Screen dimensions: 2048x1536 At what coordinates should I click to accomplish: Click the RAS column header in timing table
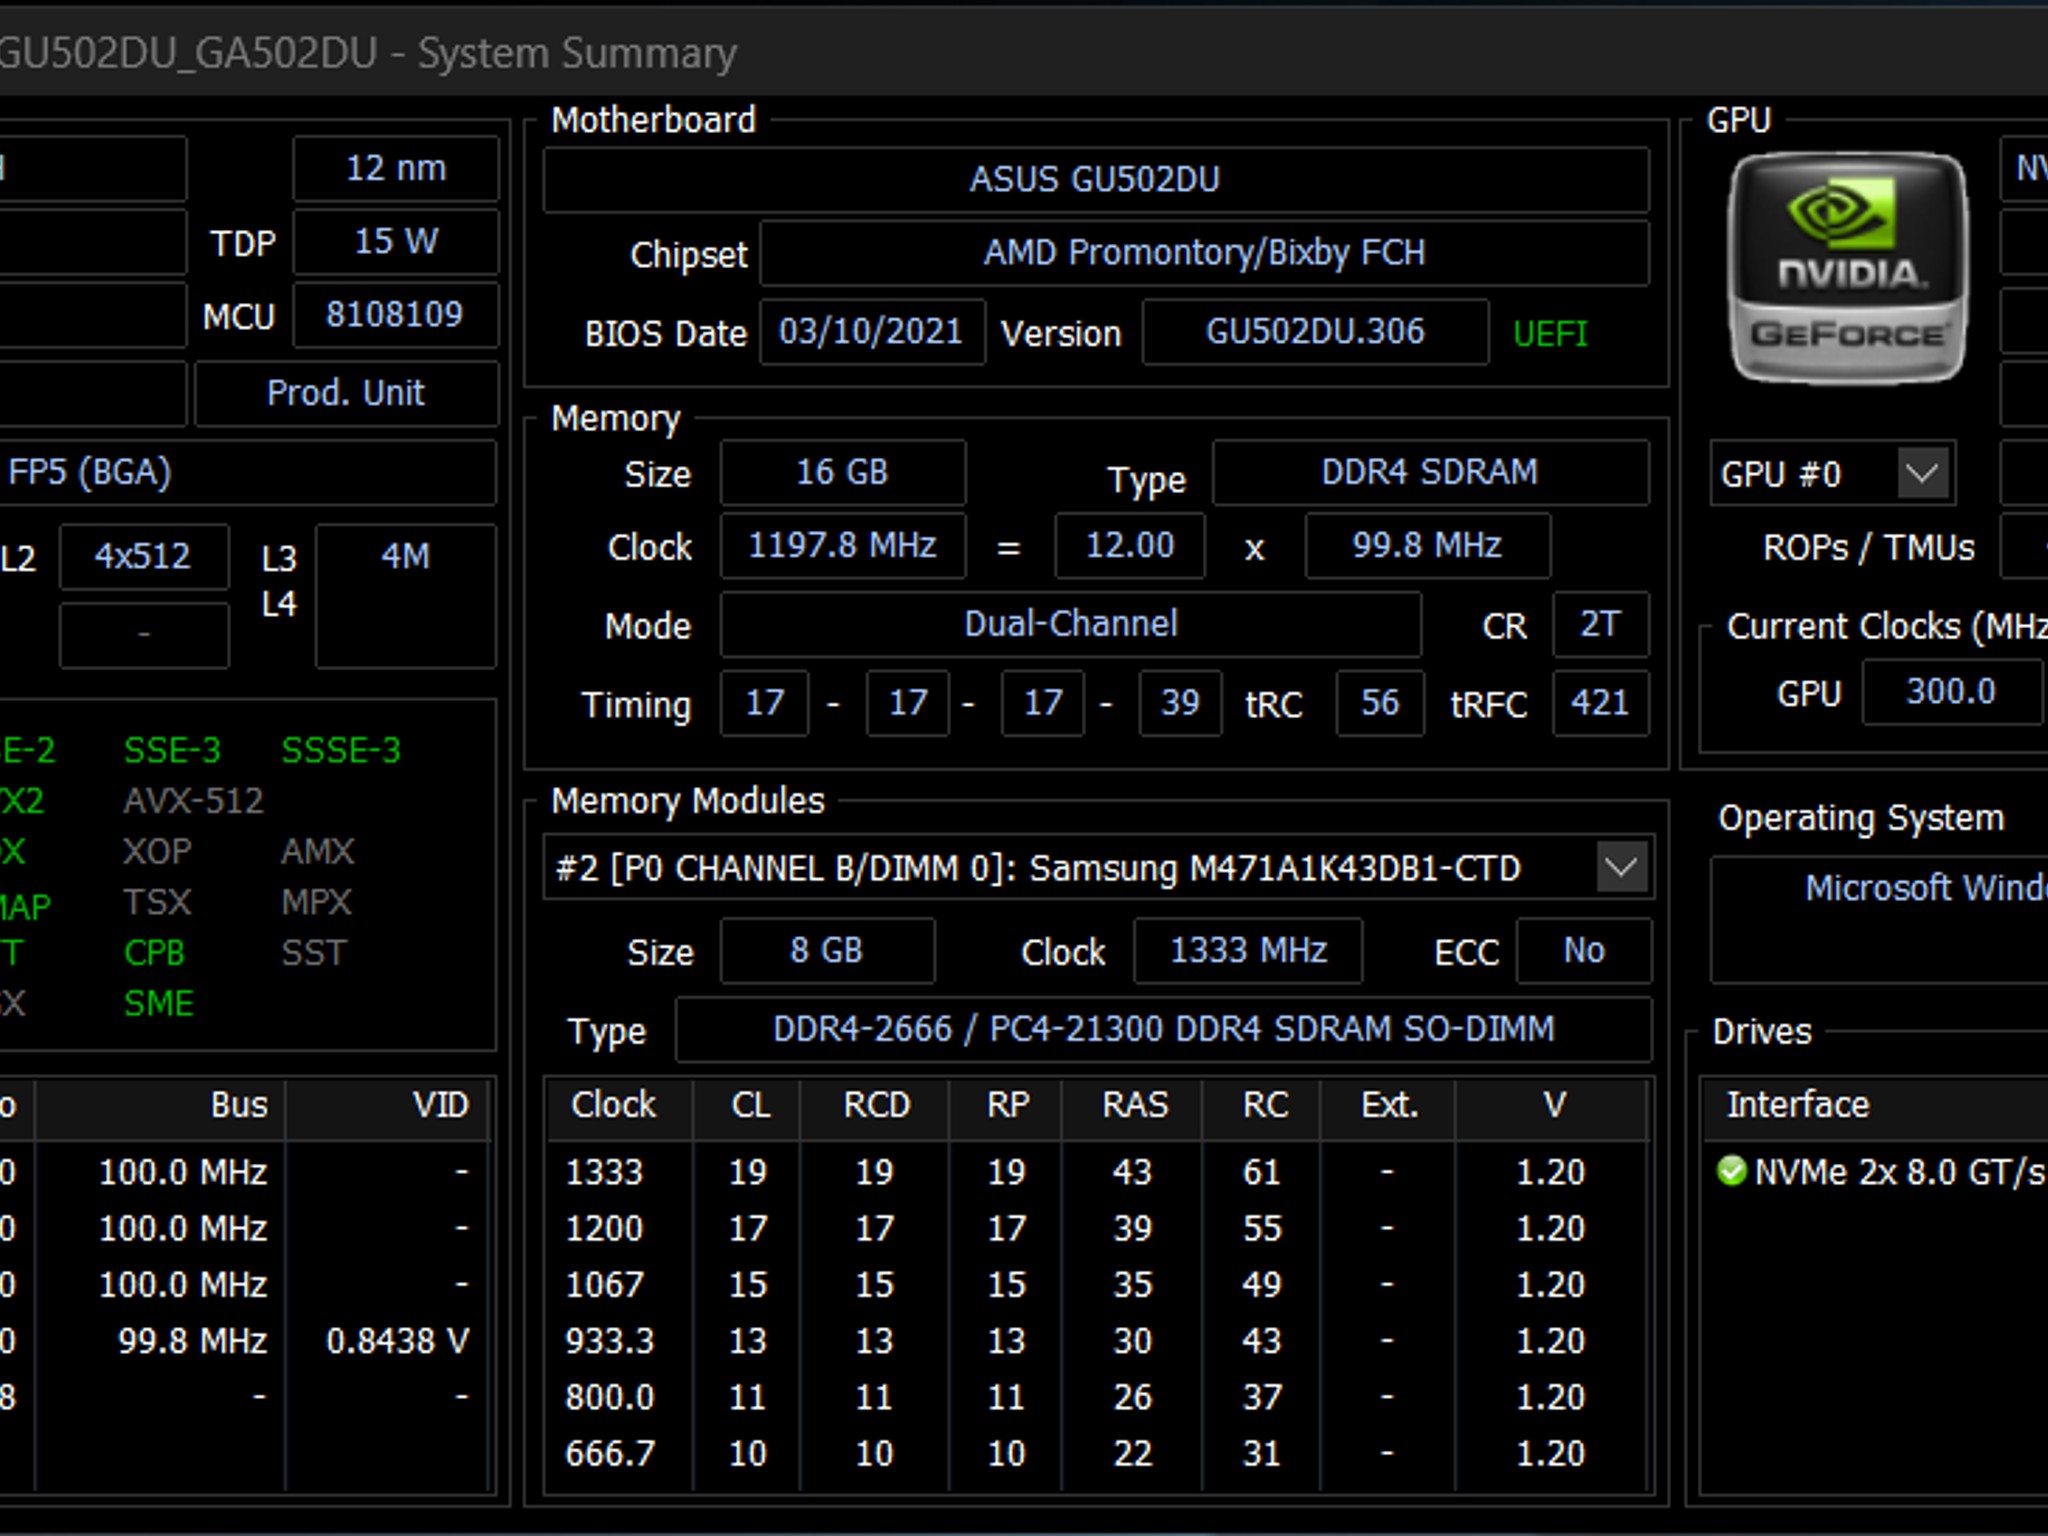tap(1133, 1106)
